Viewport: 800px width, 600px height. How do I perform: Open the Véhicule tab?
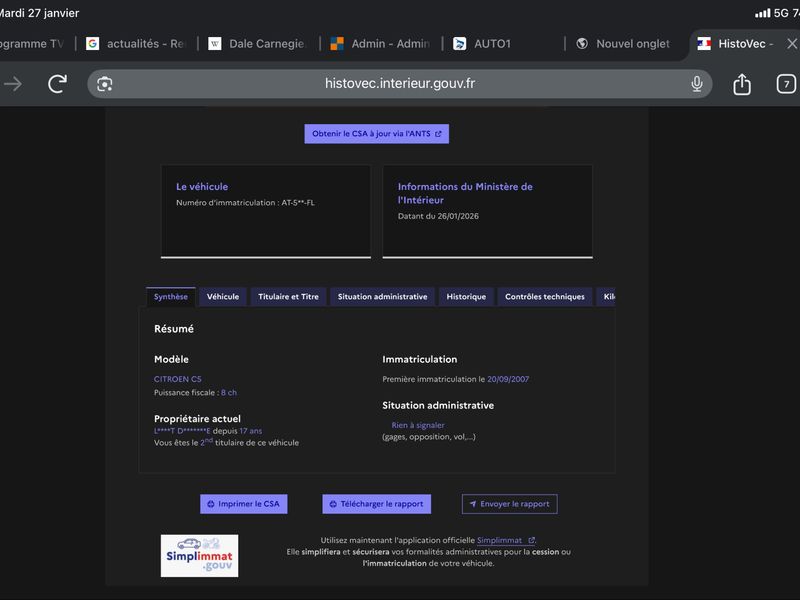pos(222,296)
